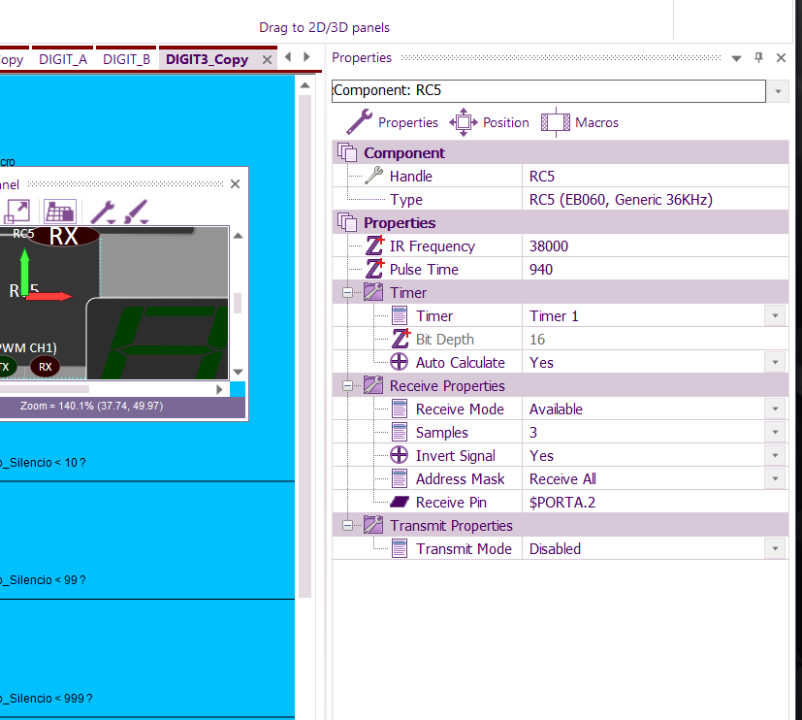Open the Properties wrench icon tab
The height and width of the screenshot is (720, 802).
(x=392, y=123)
